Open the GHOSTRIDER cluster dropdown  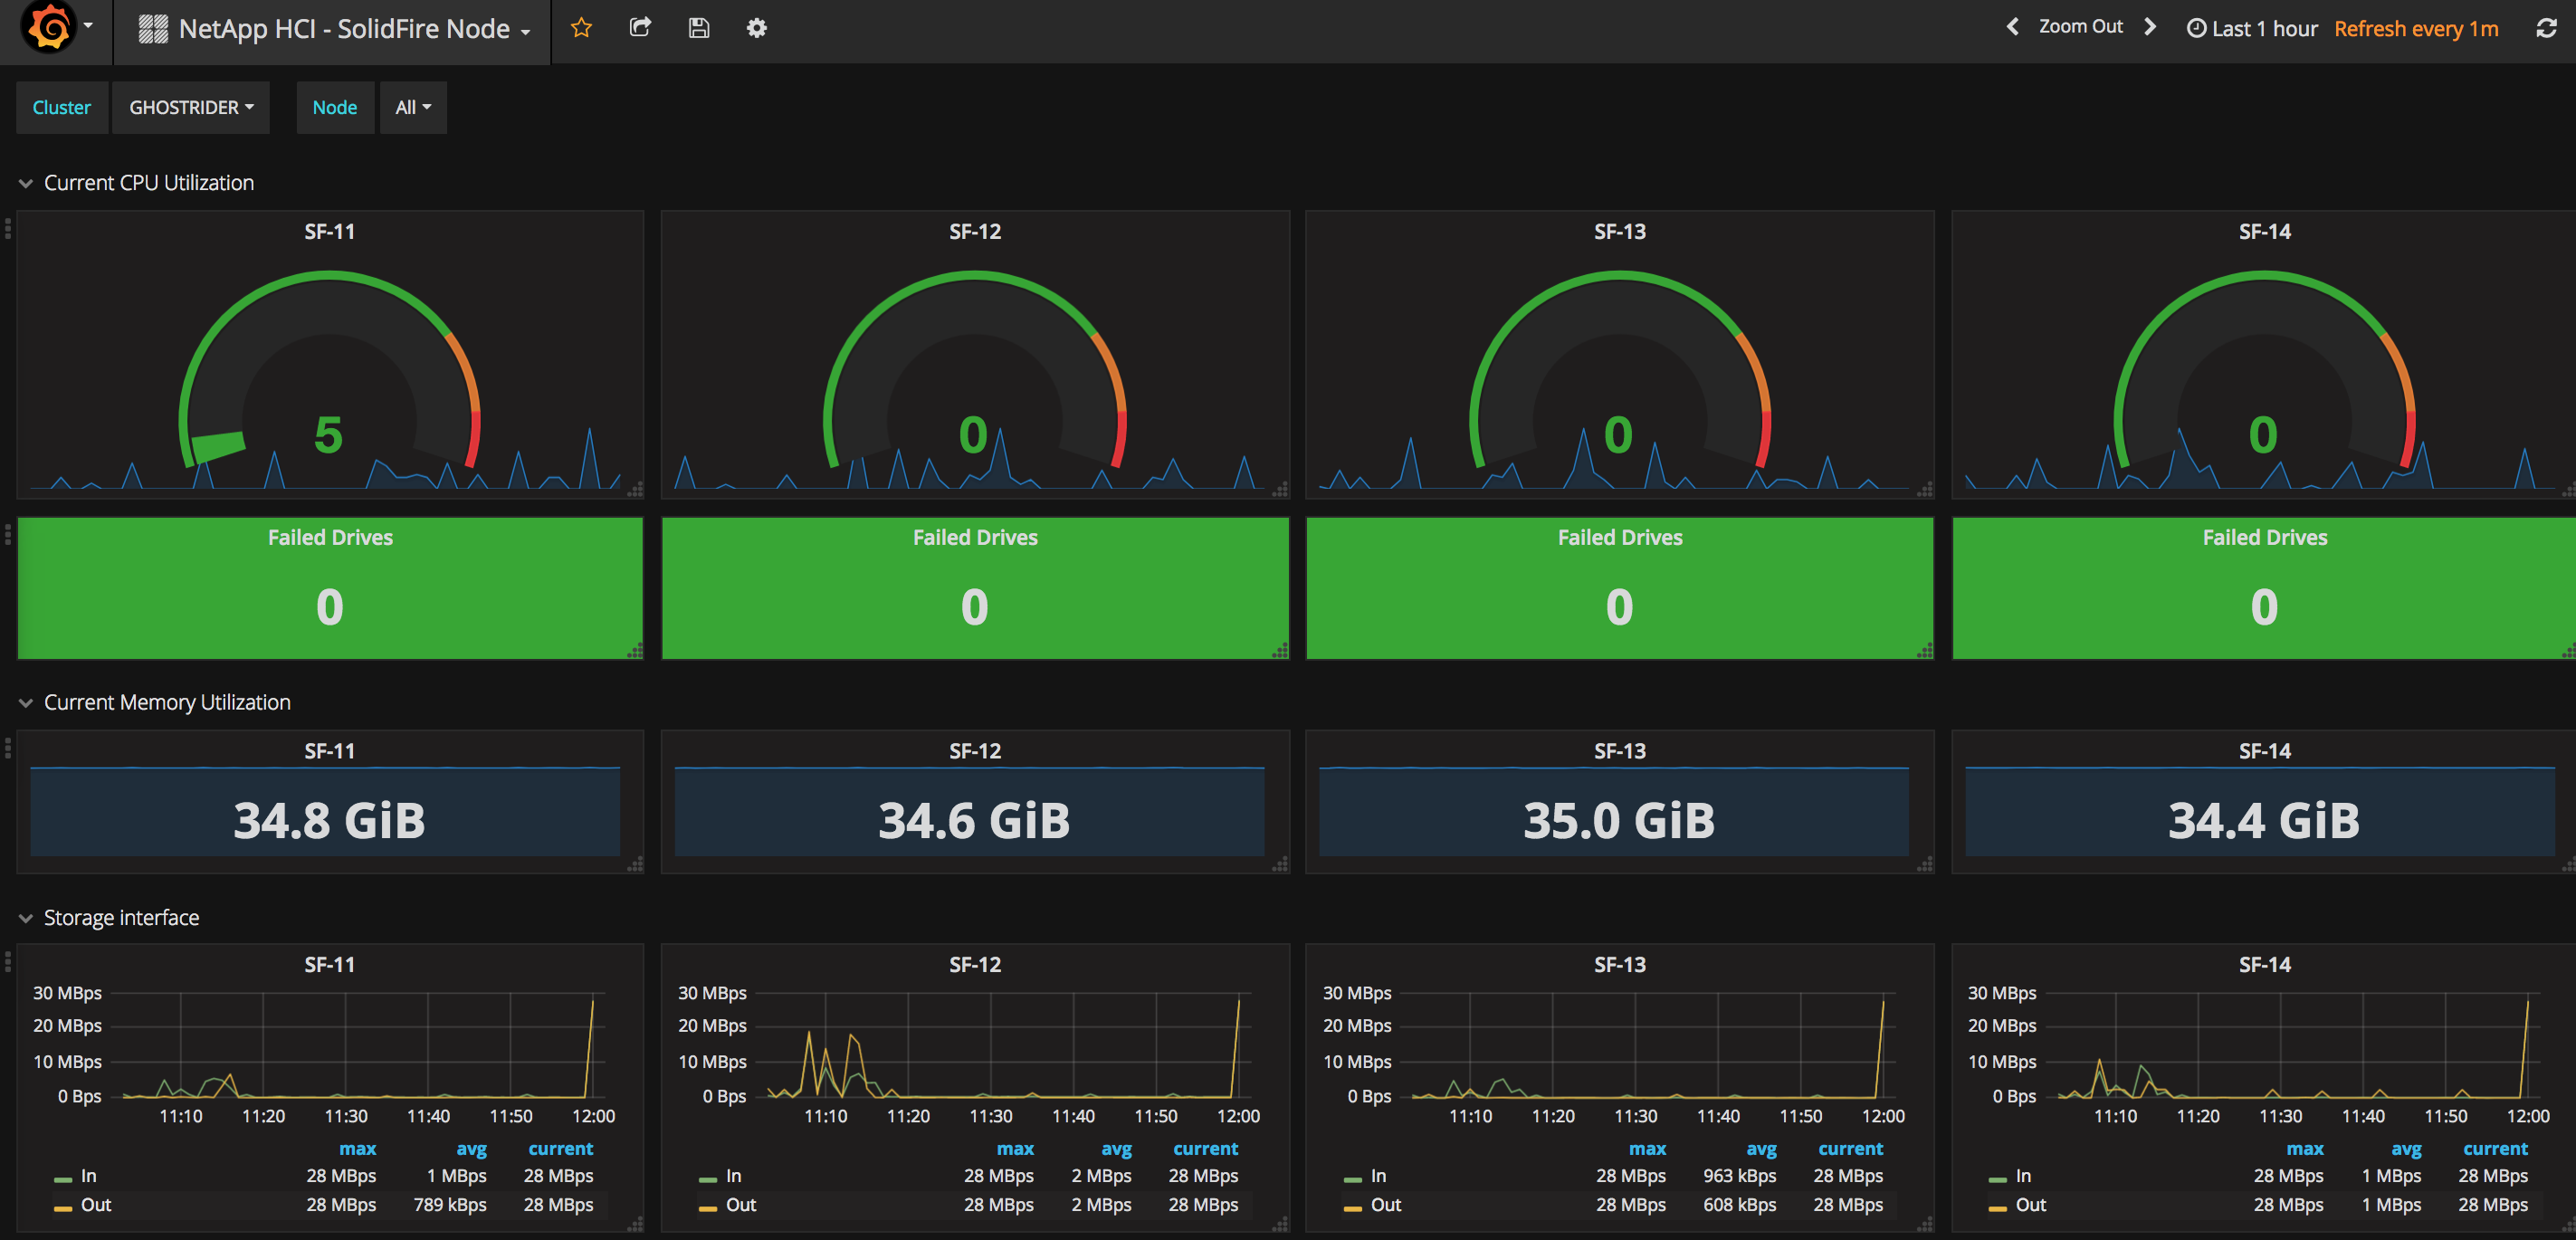click(191, 107)
